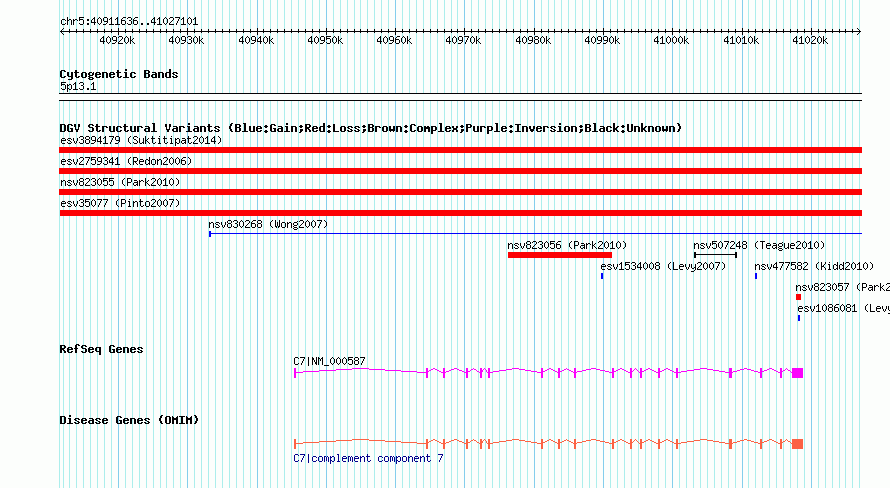The image size is (890, 488).
Task: Select the red bar beneath esv2759341 label
Action: [x=460, y=171]
